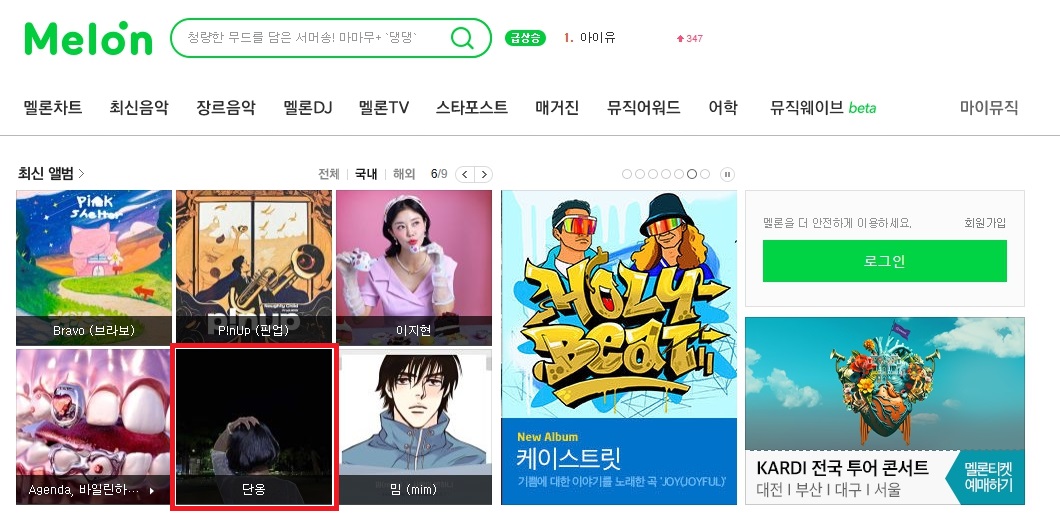Expand 최신 앨범 section via chevron
The width and height of the screenshot is (1060, 526).
(81, 174)
